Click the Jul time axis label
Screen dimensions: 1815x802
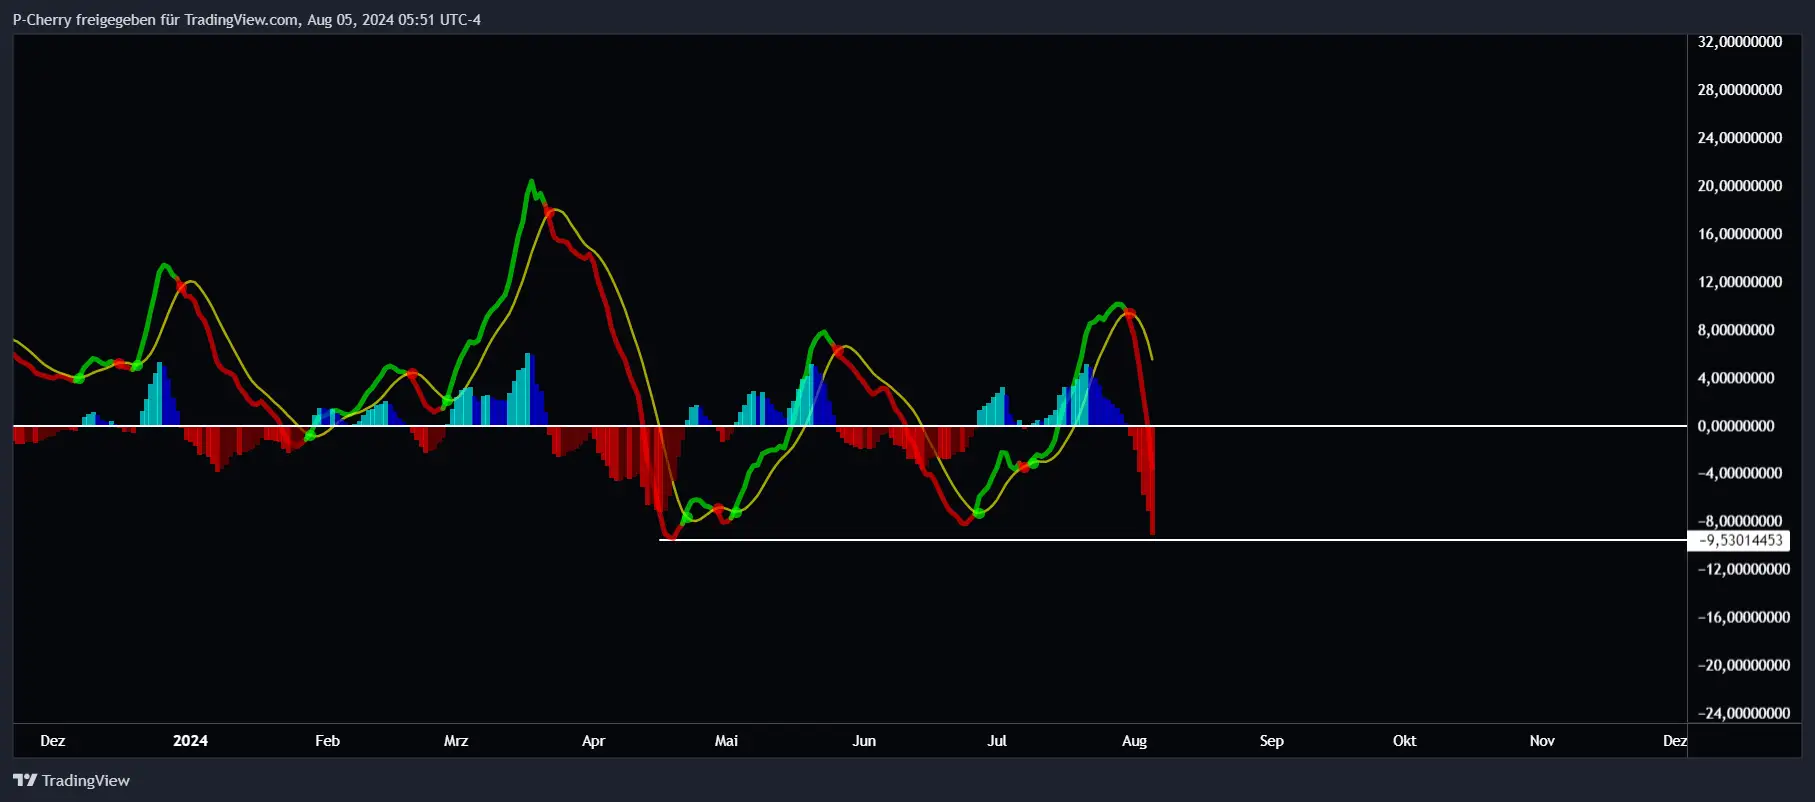pyautogui.click(x=997, y=741)
